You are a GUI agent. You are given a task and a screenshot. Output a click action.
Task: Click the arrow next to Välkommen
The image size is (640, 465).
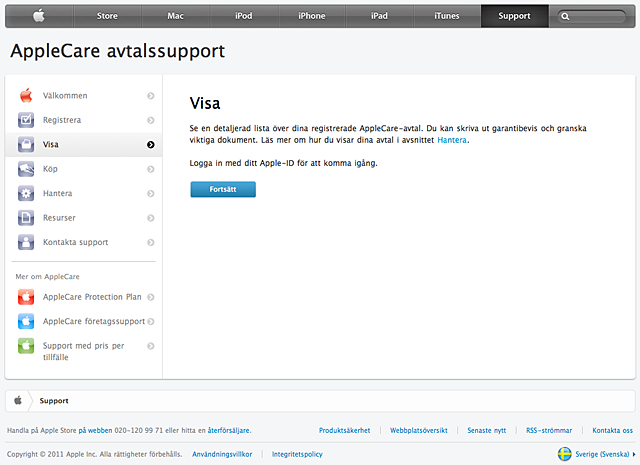(x=151, y=96)
